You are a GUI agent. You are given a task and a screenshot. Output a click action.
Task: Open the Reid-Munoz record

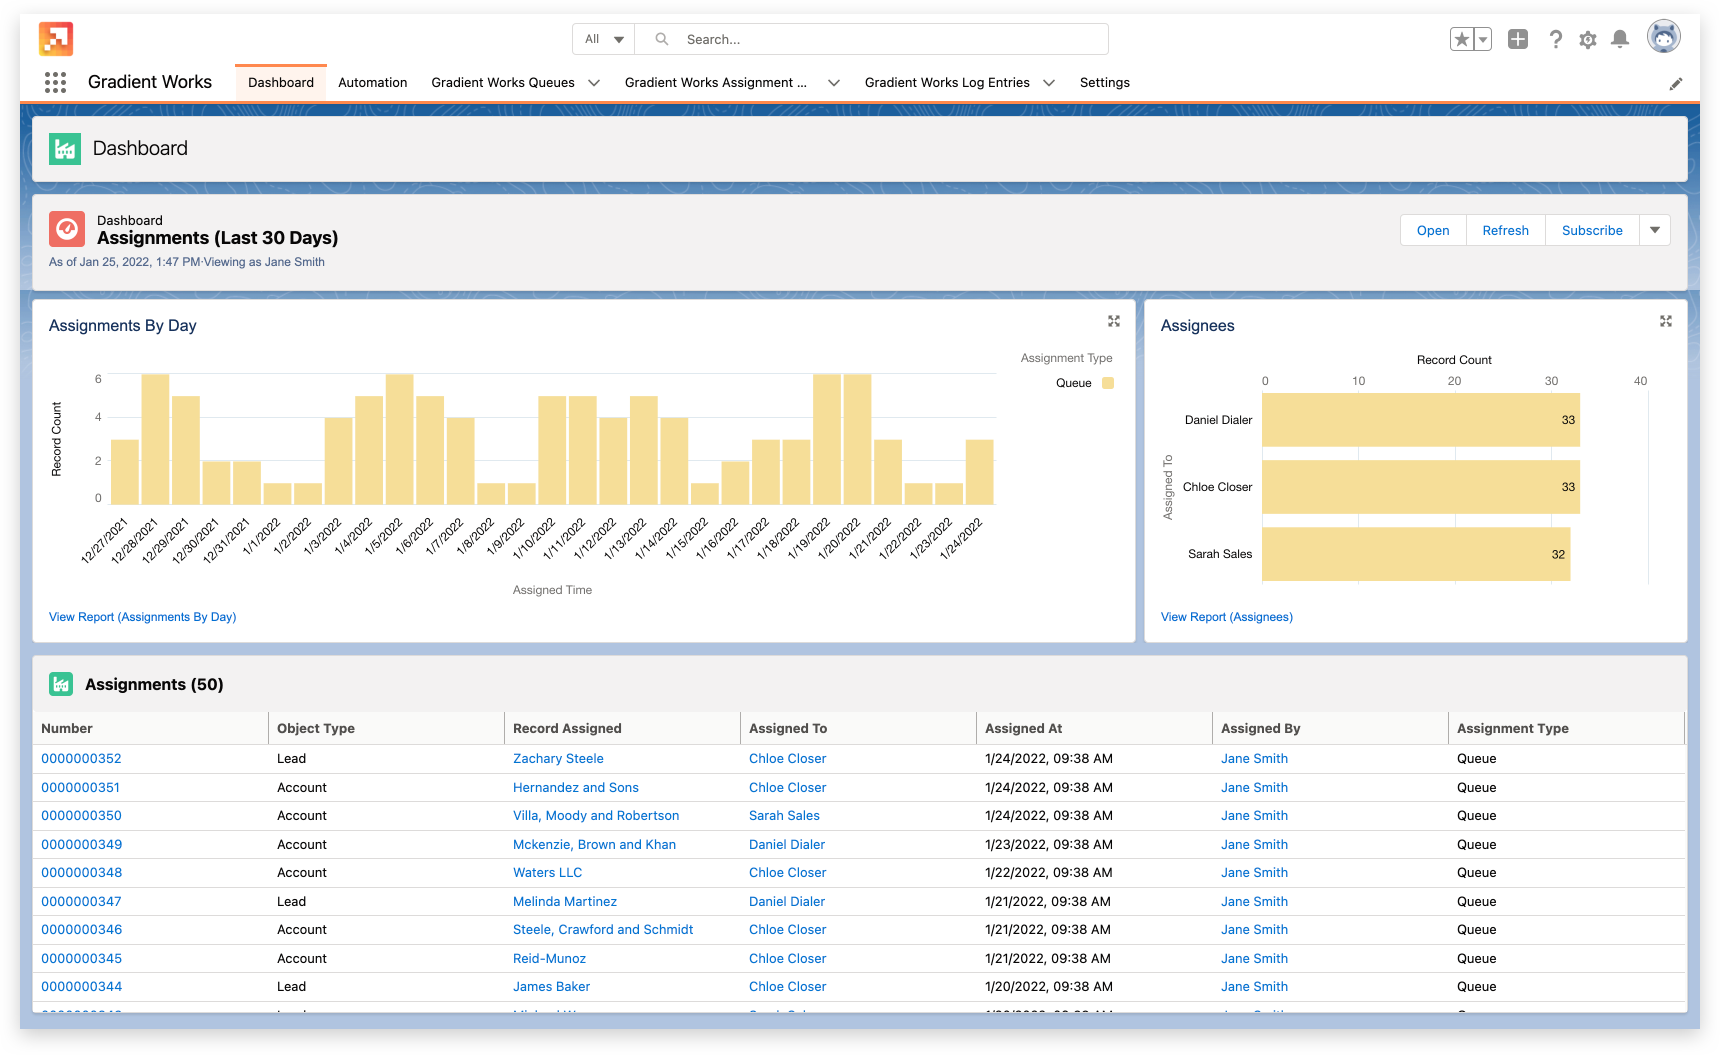(x=549, y=959)
